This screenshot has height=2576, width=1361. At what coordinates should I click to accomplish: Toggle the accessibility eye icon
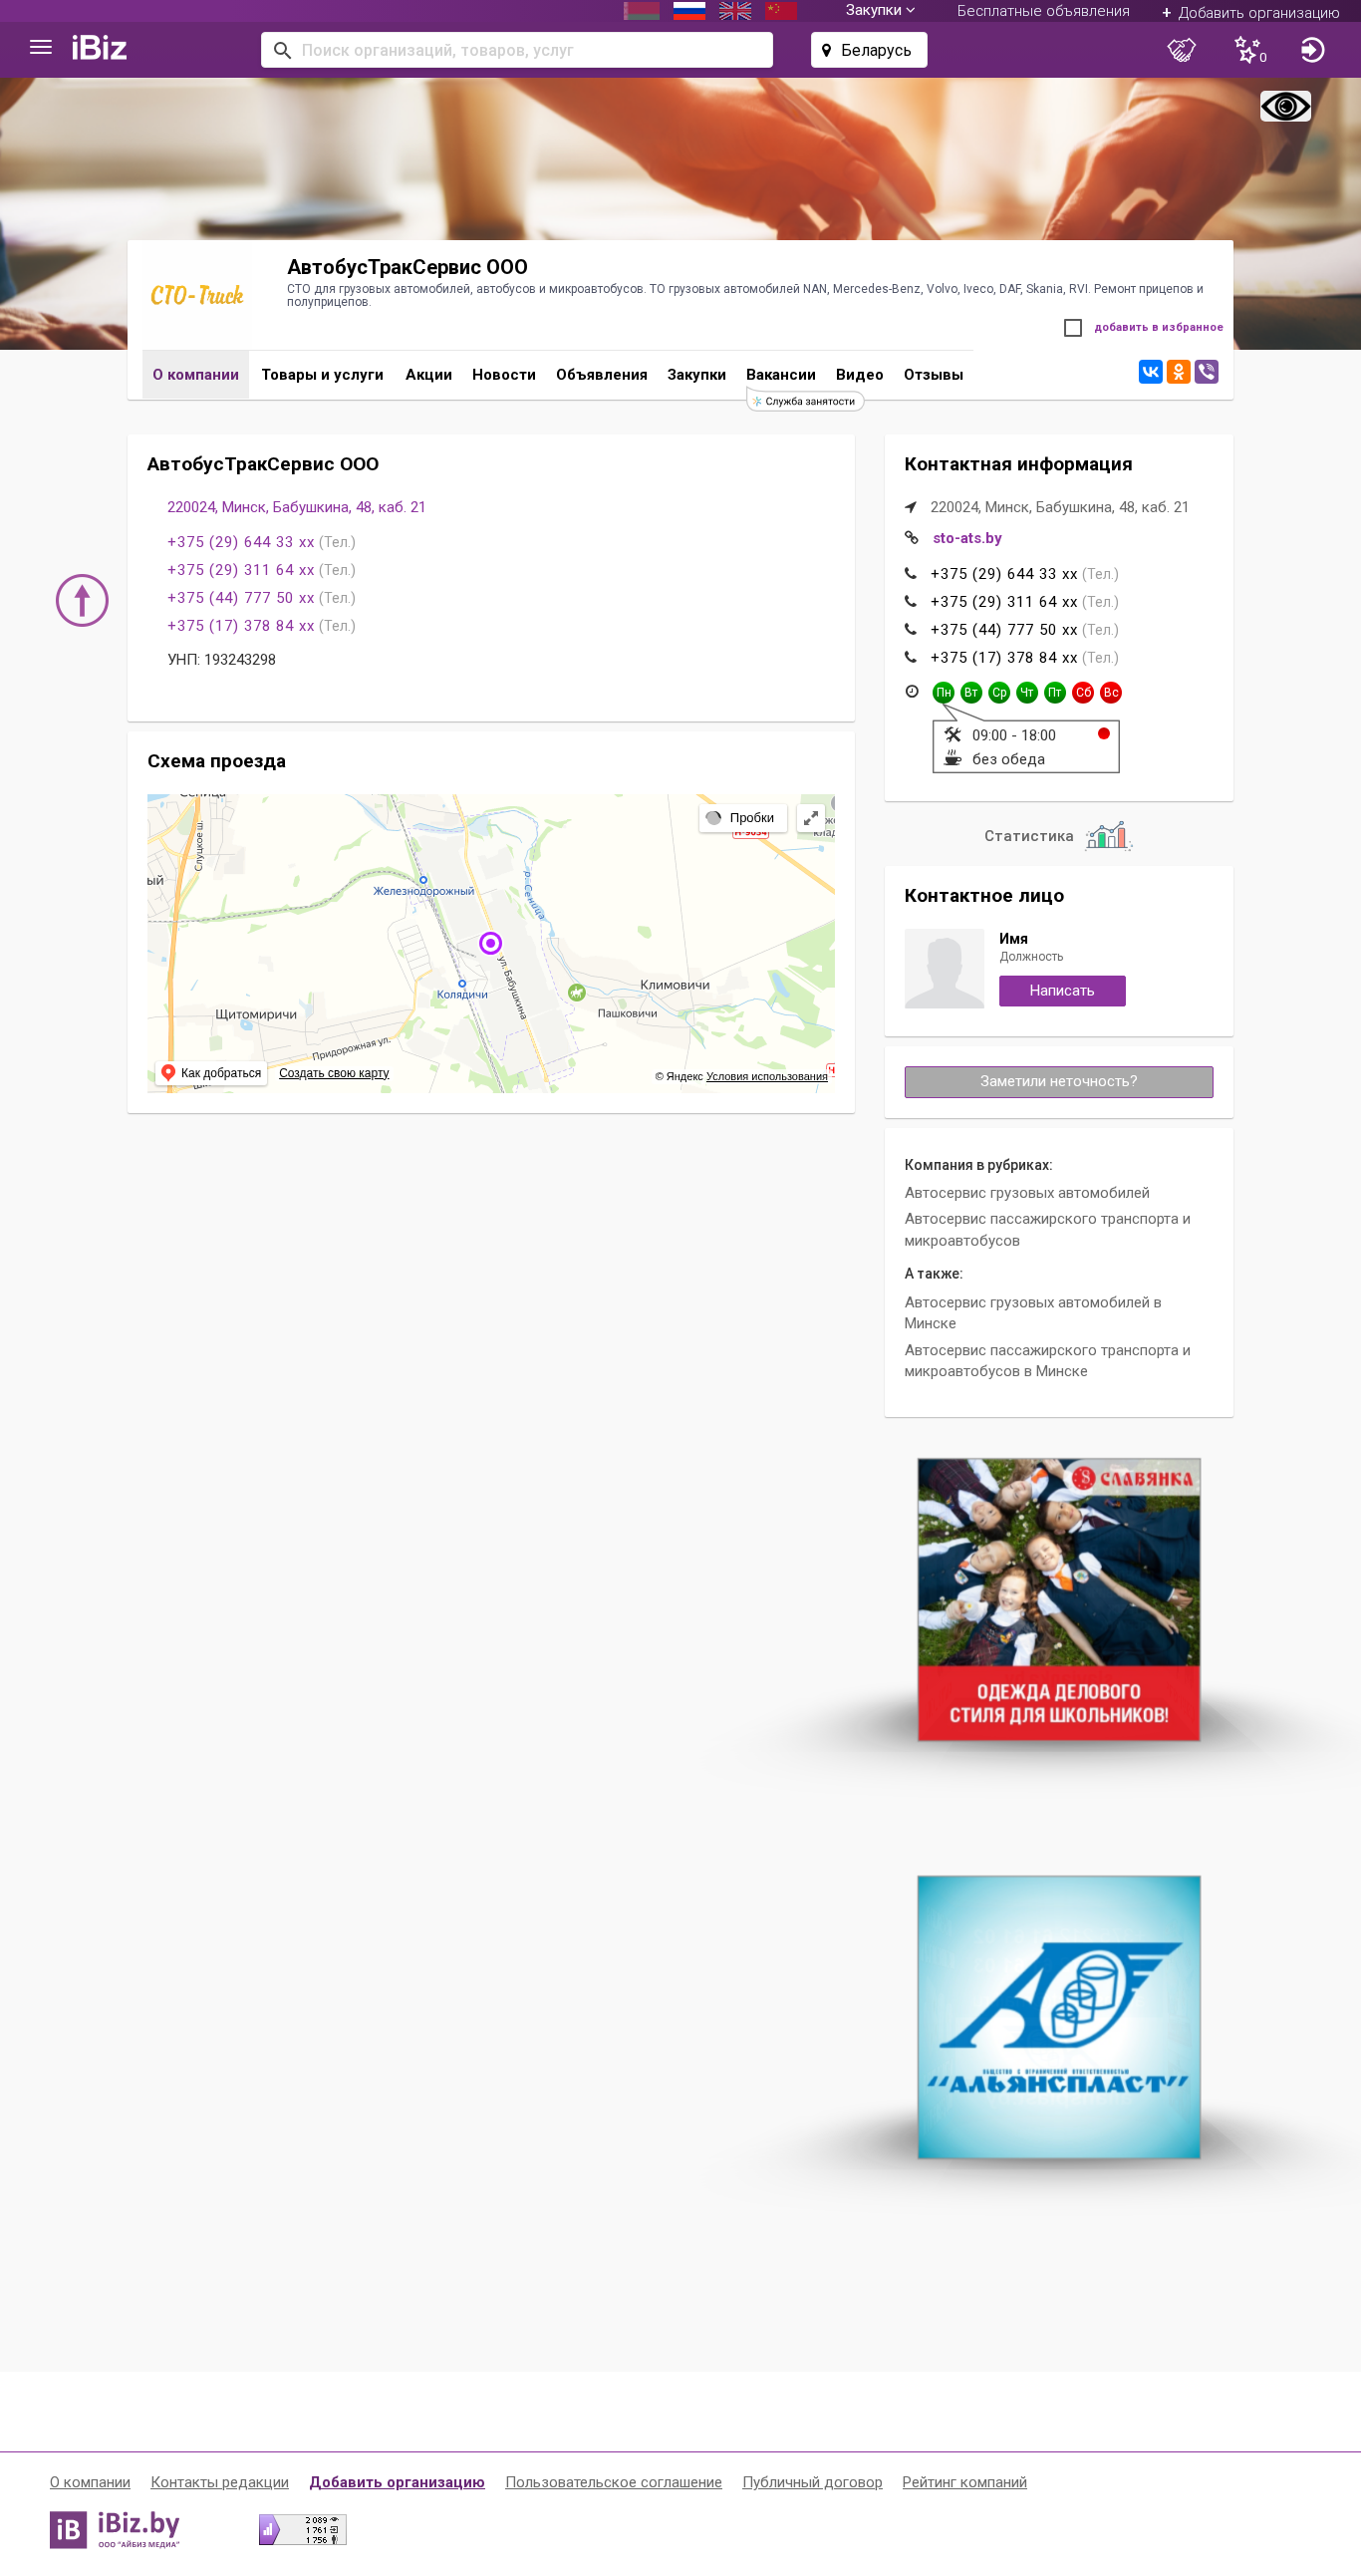[x=1285, y=106]
